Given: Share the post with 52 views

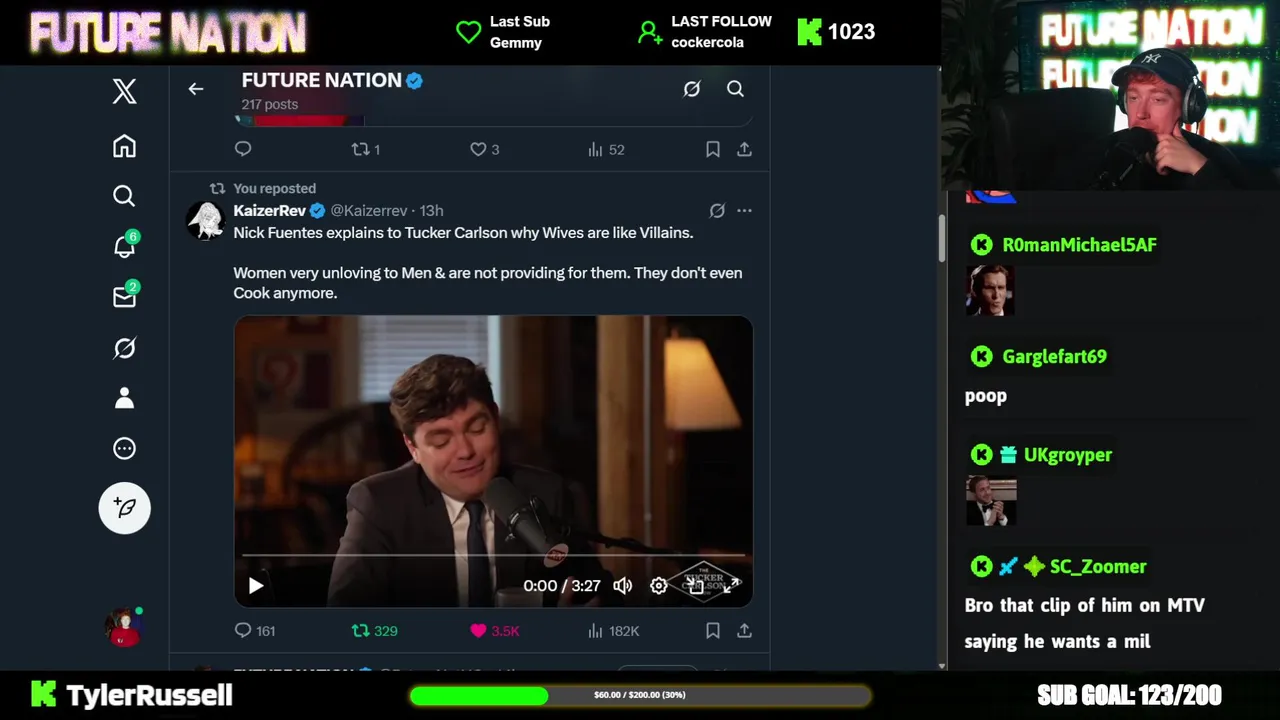Looking at the screenshot, I should tap(744, 149).
